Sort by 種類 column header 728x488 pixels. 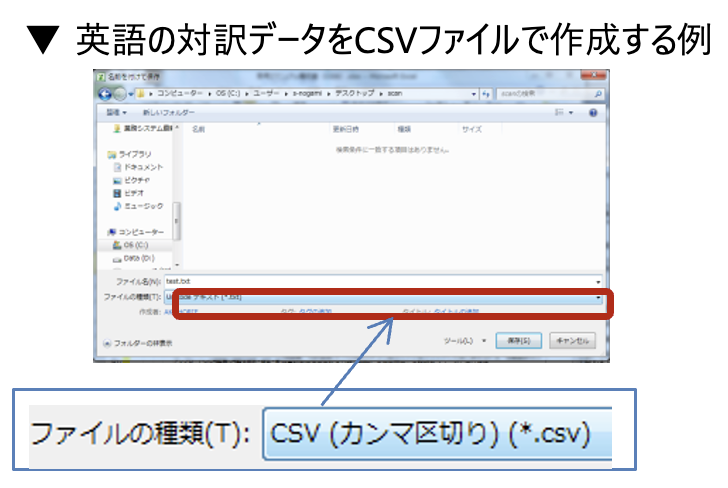point(404,129)
